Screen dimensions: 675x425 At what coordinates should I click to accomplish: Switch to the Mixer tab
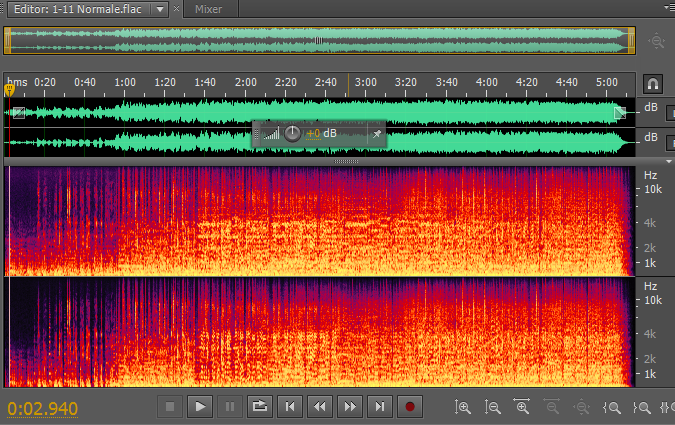(208, 9)
